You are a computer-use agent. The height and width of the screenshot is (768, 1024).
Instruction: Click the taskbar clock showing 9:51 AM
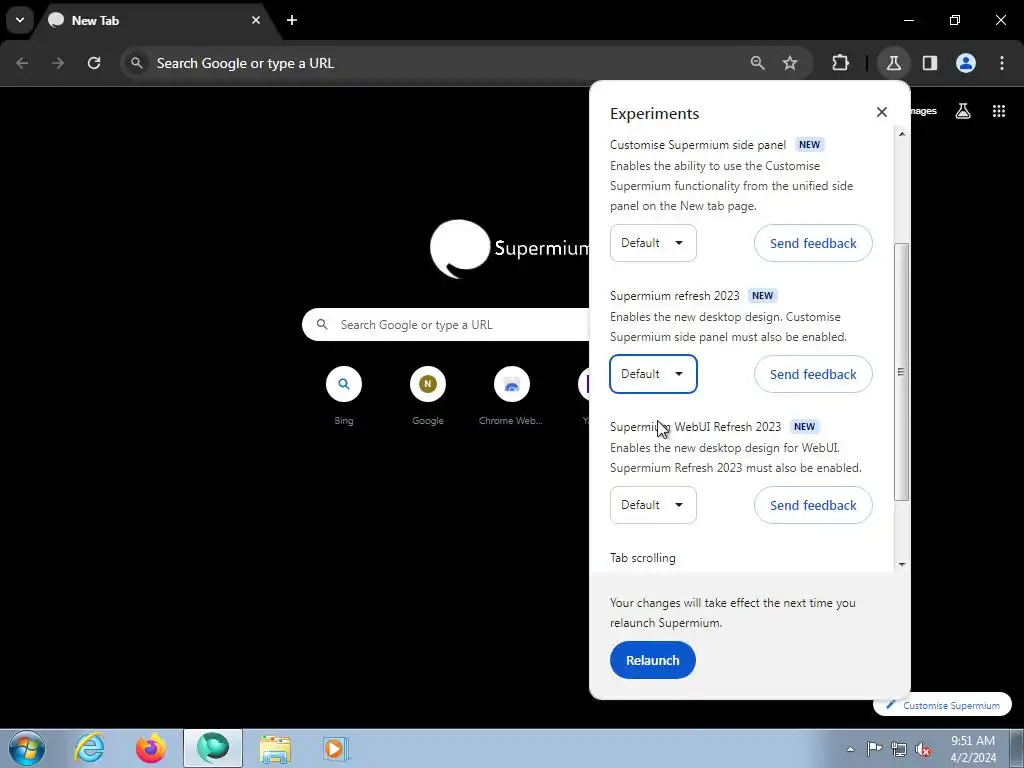pyautogui.click(x=973, y=749)
